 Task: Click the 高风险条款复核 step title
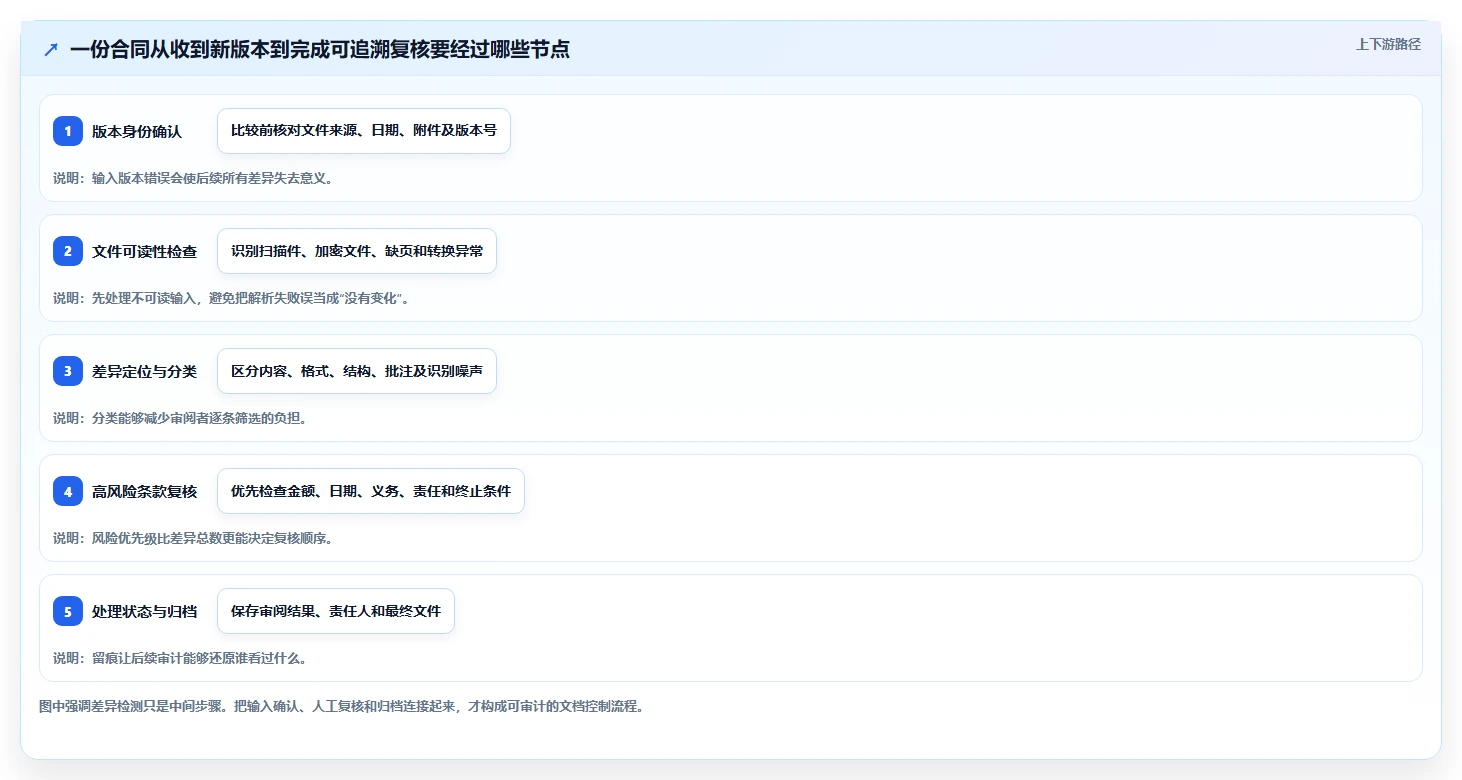(x=144, y=491)
